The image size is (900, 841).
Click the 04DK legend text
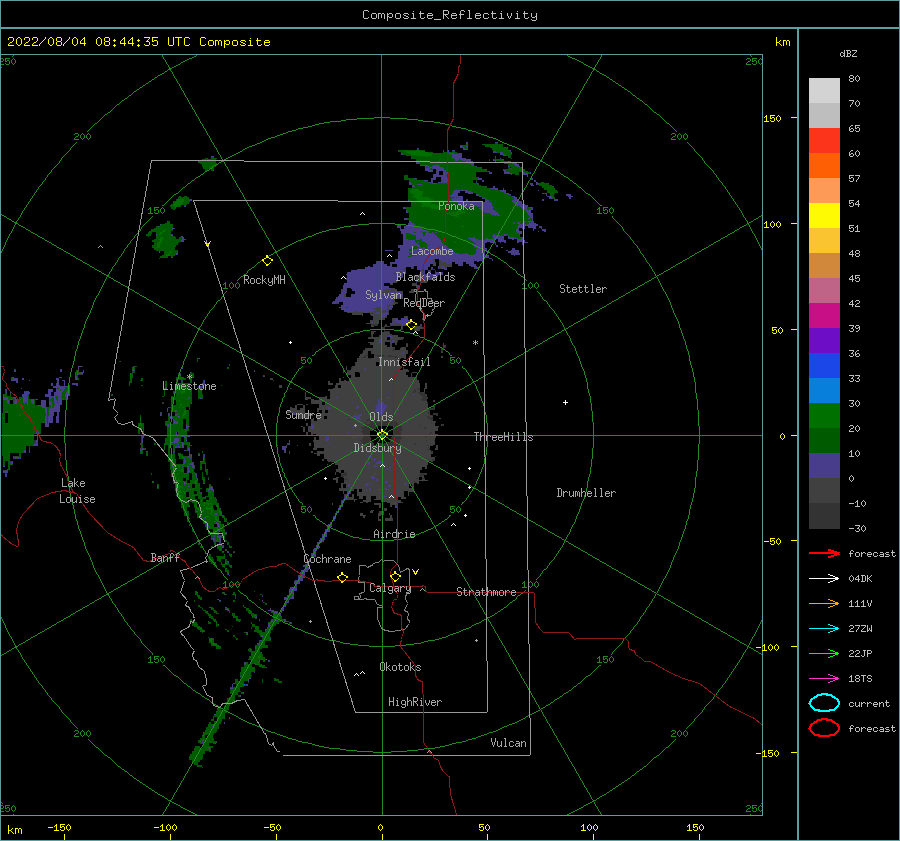point(860,578)
